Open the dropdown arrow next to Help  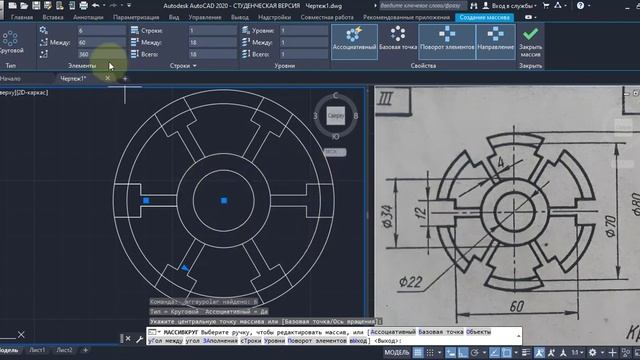pyautogui.click(x=589, y=6)
